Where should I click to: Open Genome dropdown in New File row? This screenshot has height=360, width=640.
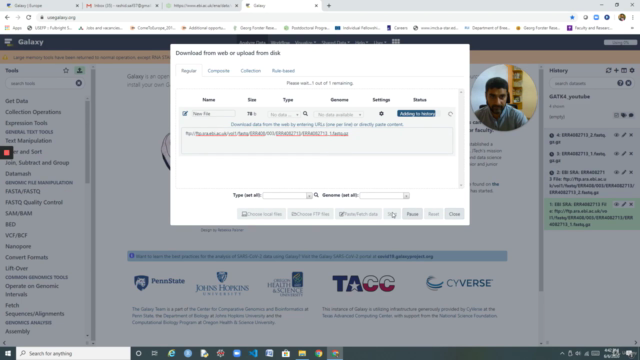[339, 115]
